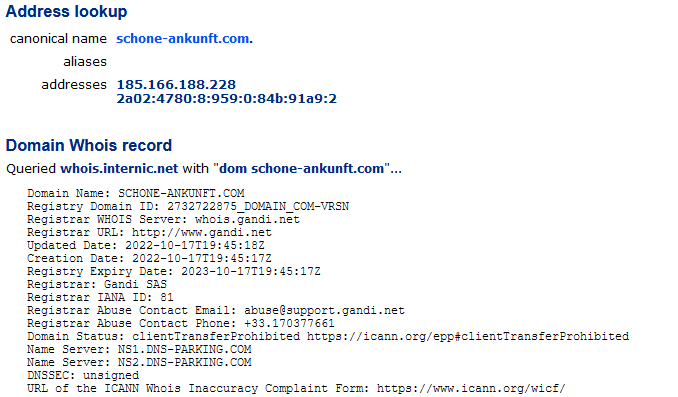The height and width of the screenshot is (397, 678).
Task: Click the Updated Date value line
Action: (146, 245)
